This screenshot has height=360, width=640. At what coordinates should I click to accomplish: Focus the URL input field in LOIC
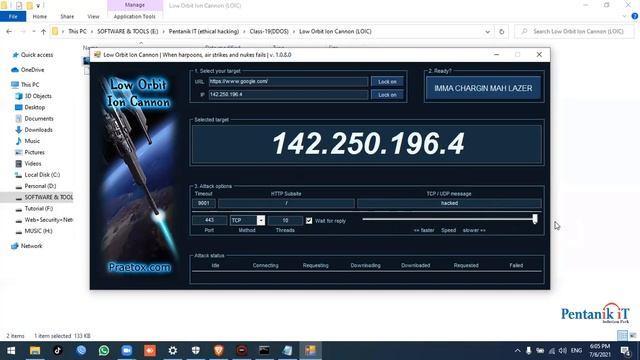click(288, 82)
